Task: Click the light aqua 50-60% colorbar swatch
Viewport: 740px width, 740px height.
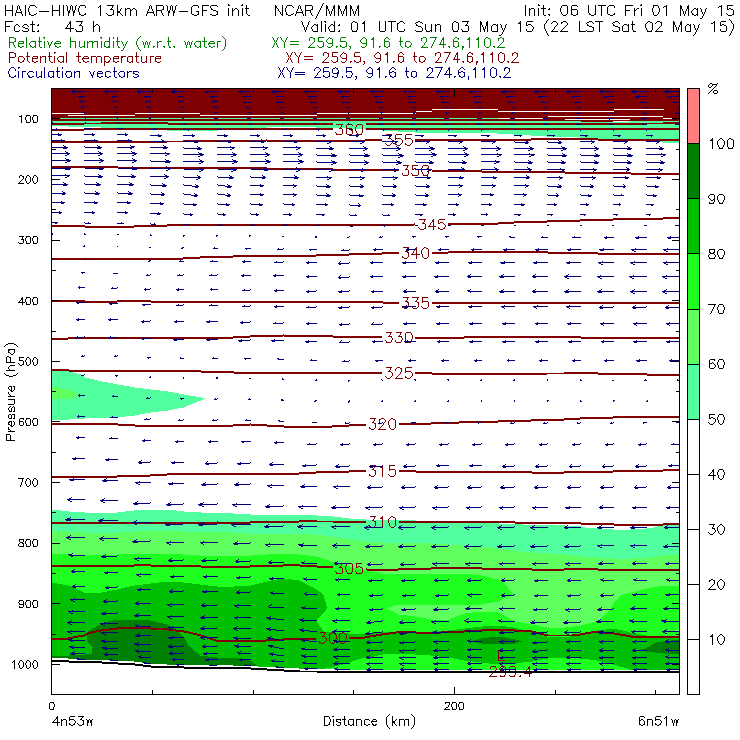Action: point(693,392)
